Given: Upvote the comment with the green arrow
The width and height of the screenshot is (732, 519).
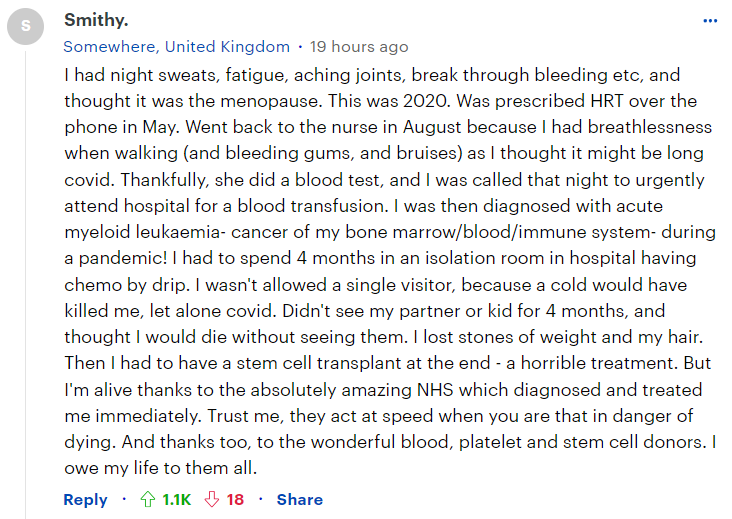Looking at the screenshot, I should [x=148, y=499].
